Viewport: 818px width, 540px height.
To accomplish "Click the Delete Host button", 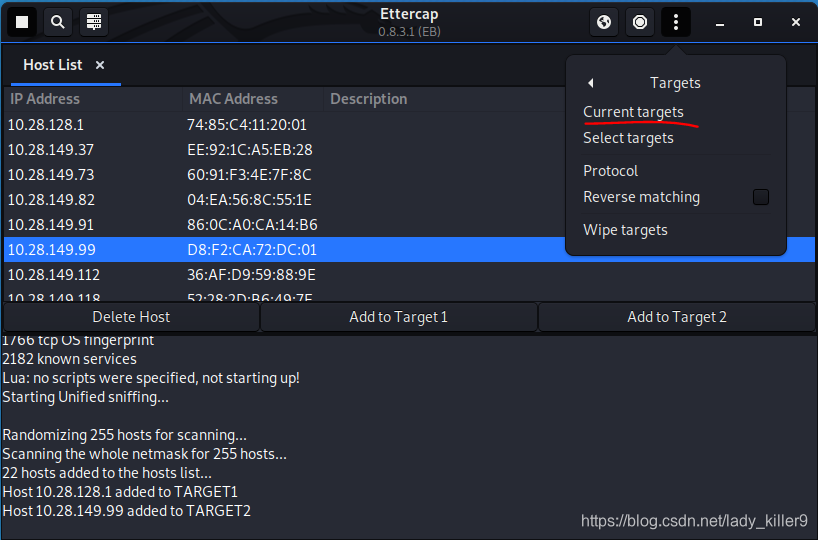I will tap(131, 317).
